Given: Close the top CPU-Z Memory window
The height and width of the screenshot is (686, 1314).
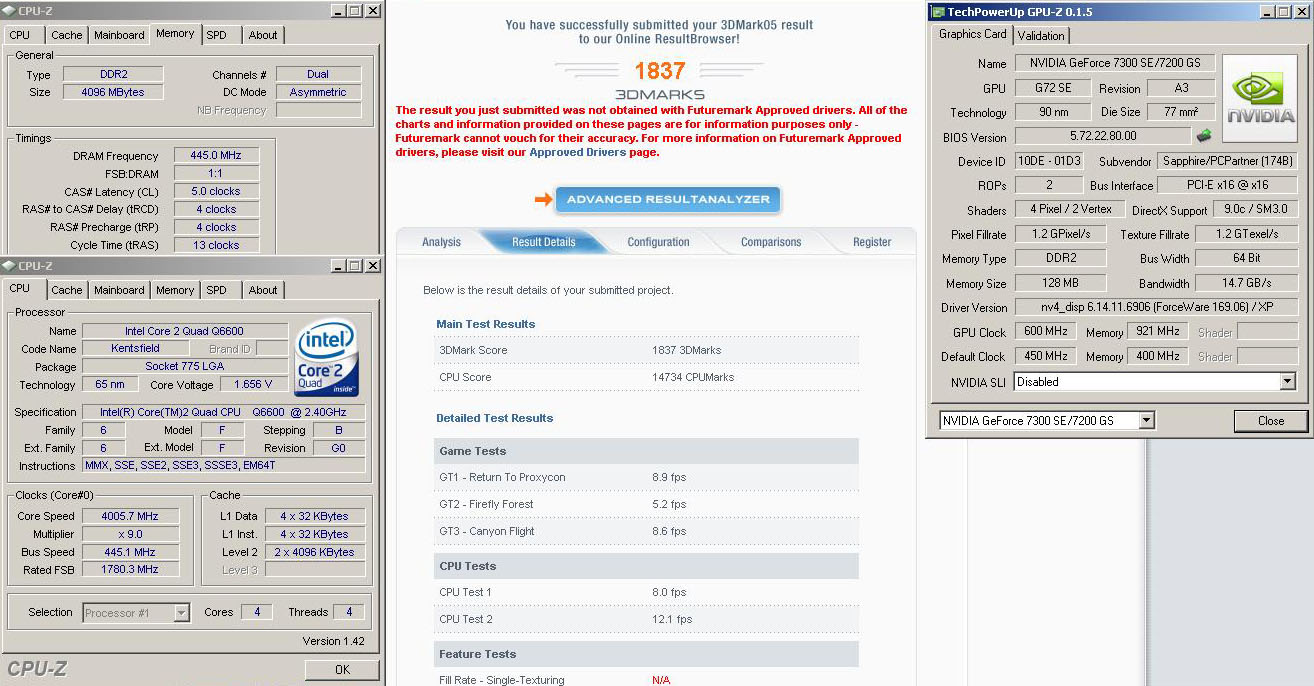Looking at the screenshot, I should 372,10.
